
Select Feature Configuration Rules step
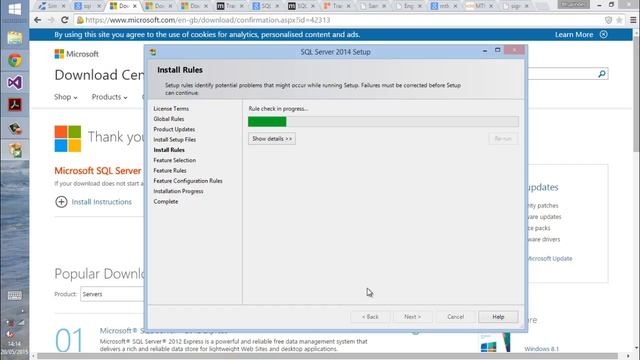pos(188,181)
